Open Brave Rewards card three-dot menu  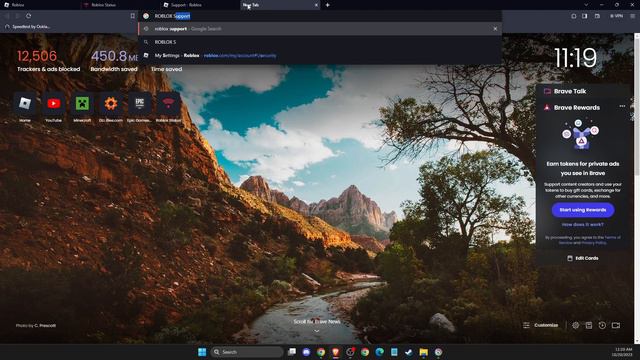point(622,106)
